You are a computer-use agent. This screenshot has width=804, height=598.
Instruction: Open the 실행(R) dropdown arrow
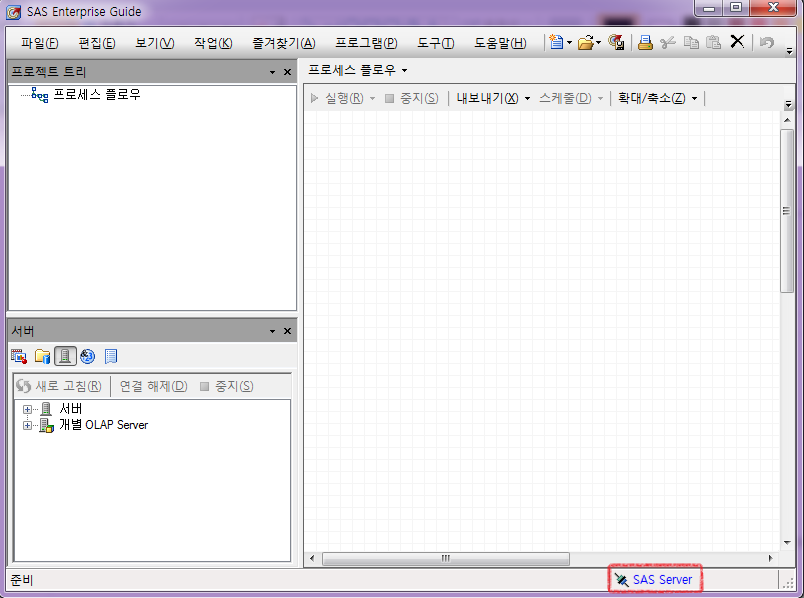click(372, 98)
